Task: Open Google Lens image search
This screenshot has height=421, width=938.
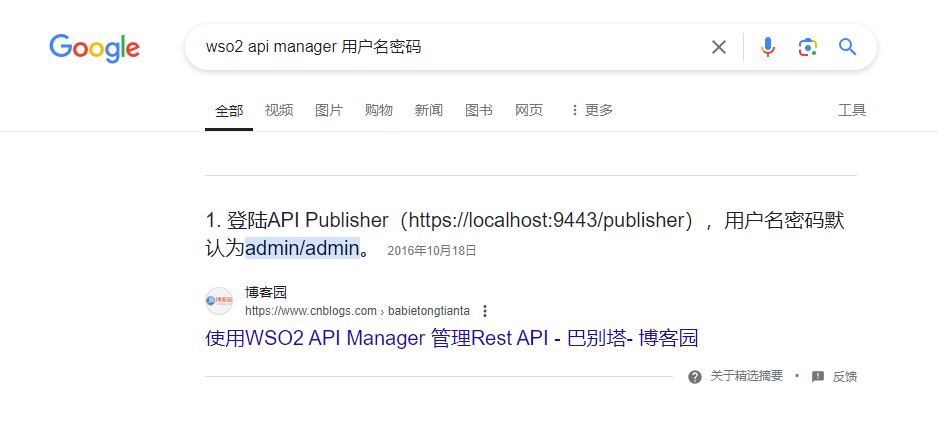Action: click(x=808, y=47)
